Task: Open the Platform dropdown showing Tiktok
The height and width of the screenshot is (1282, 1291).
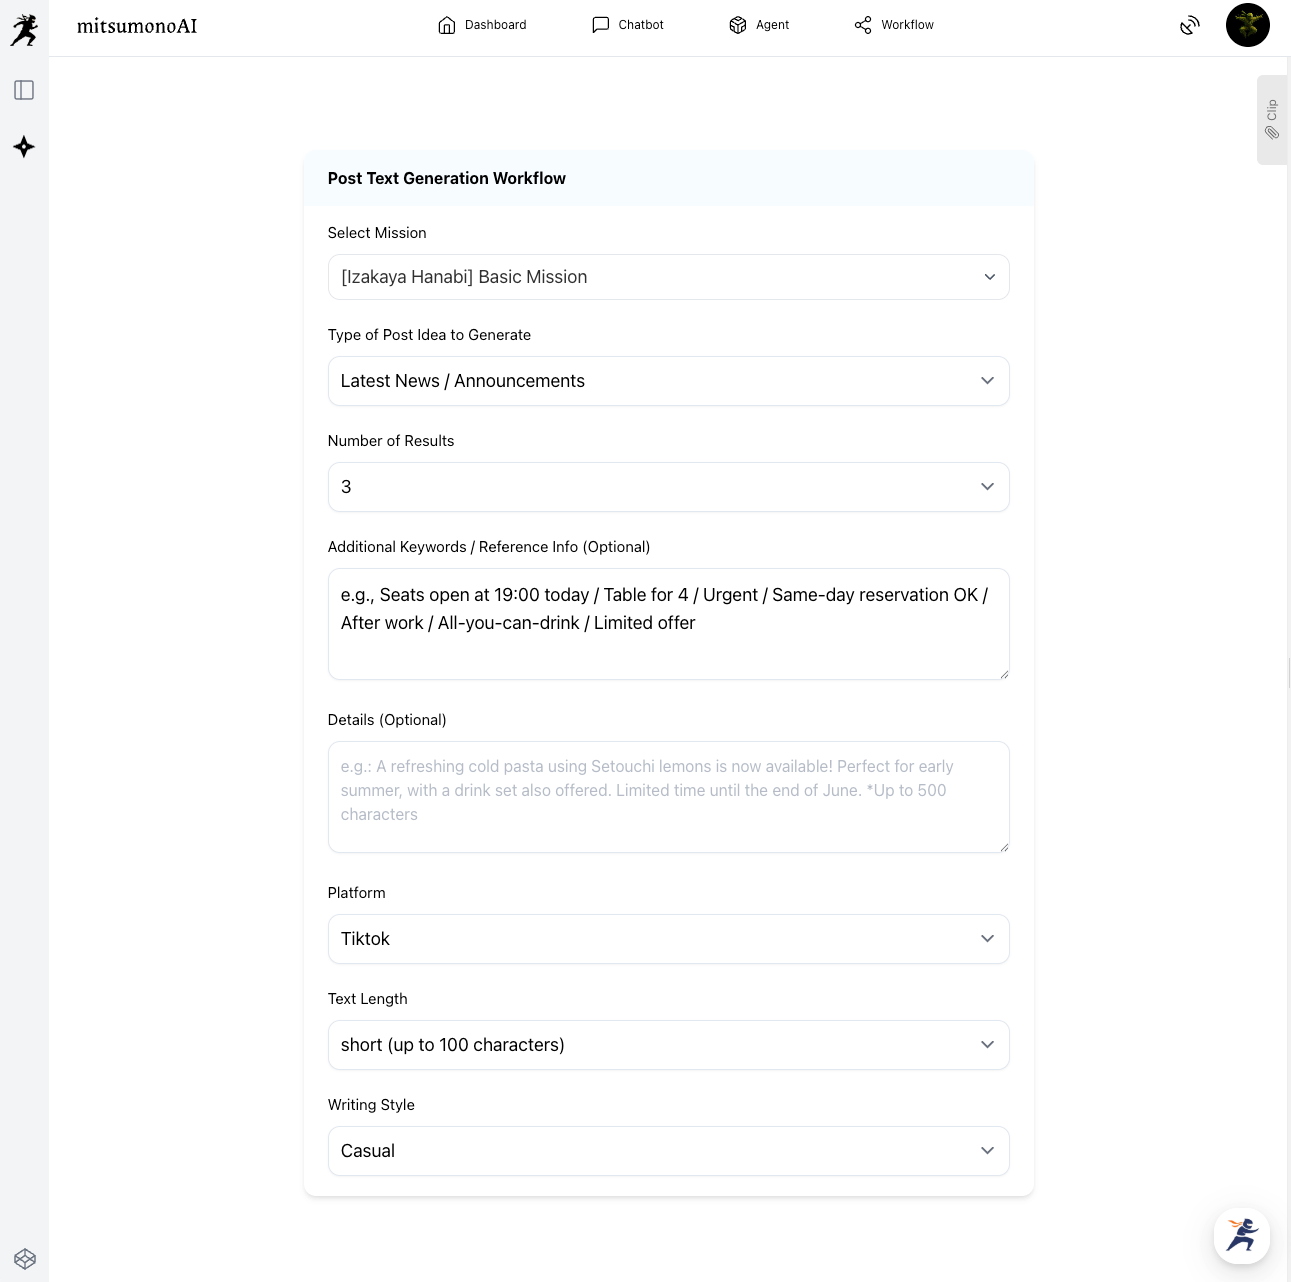Action: click(668, 939)
